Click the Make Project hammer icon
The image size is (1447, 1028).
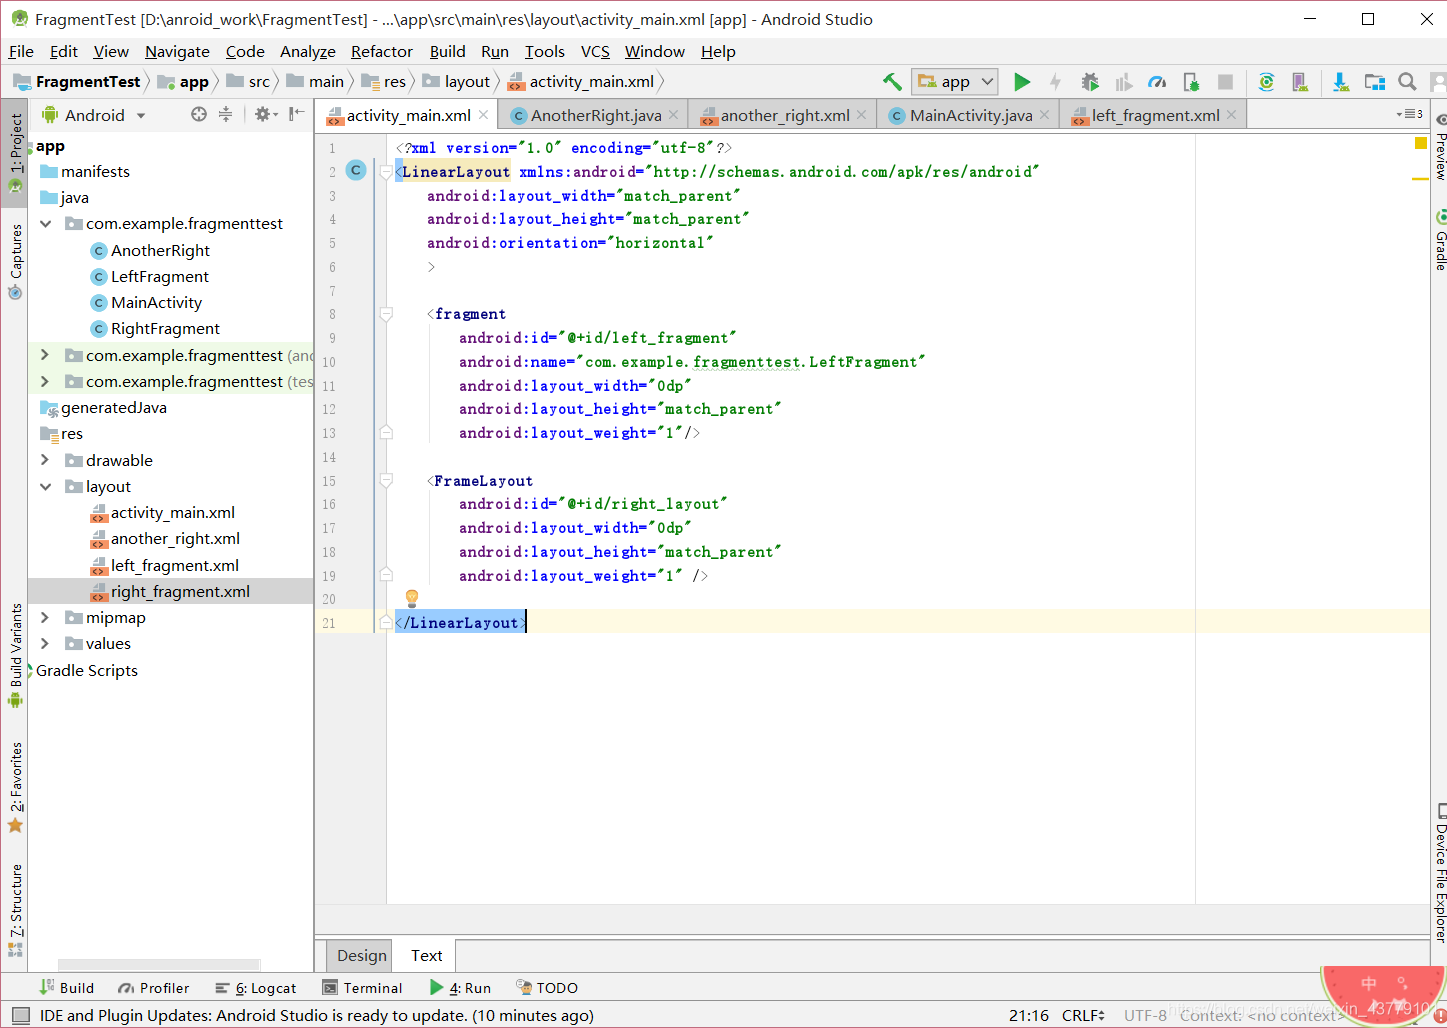892,82
